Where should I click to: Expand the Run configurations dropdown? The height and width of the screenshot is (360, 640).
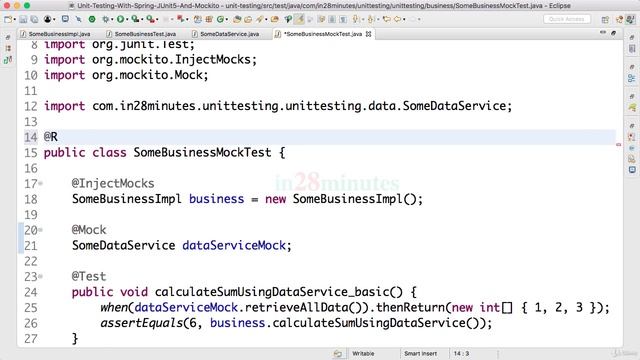(x=127, y=19)
